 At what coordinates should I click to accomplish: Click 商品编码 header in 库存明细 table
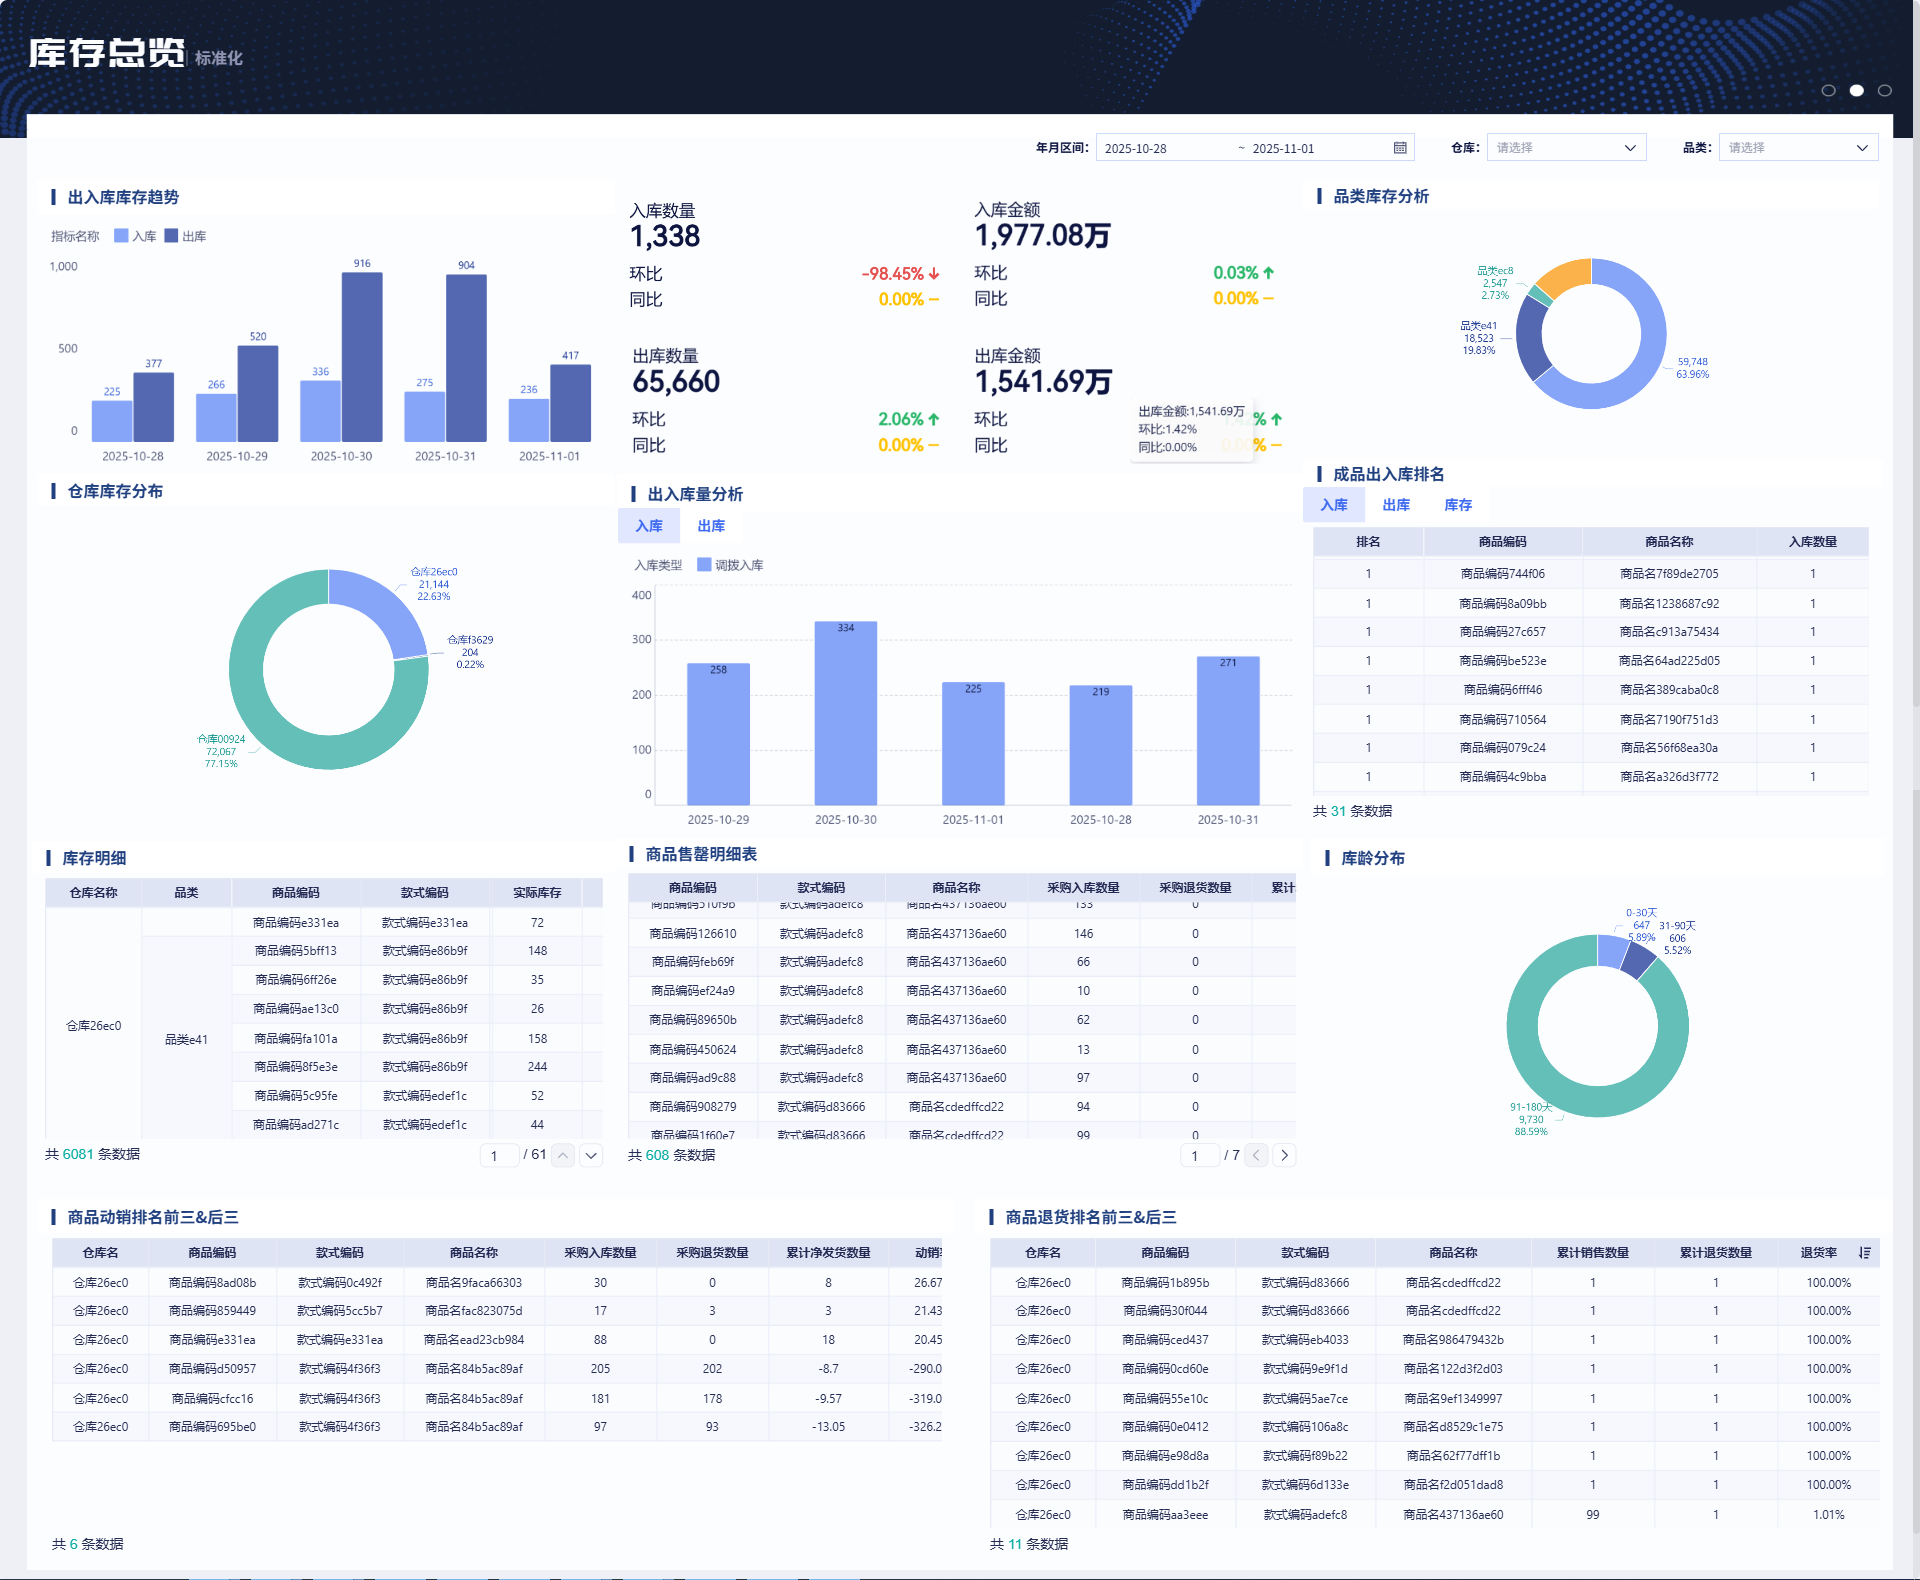point(296,893)
